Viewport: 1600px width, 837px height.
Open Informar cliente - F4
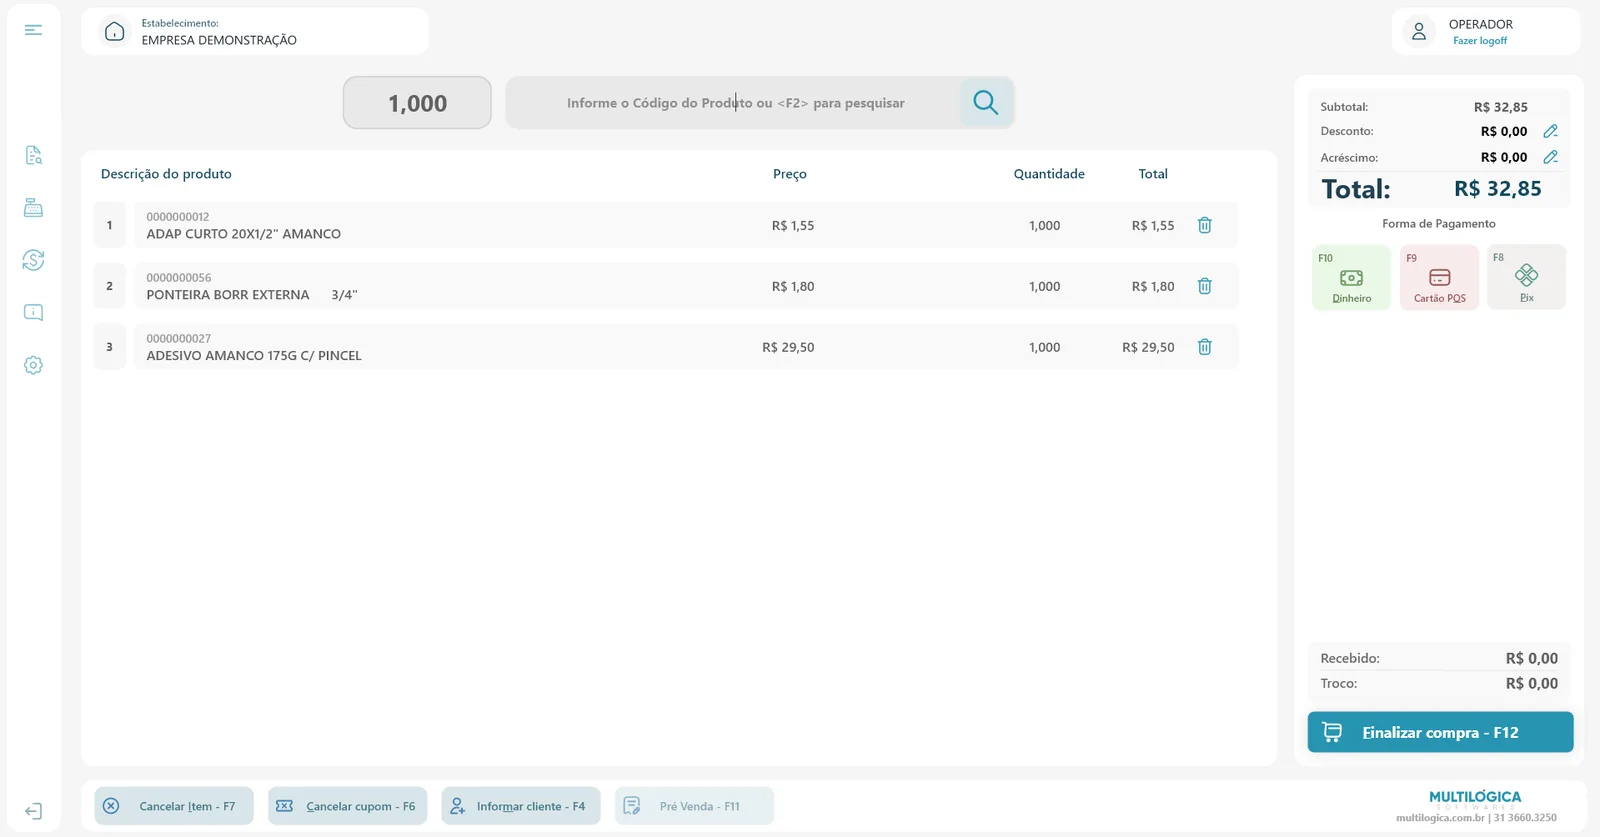521,806
